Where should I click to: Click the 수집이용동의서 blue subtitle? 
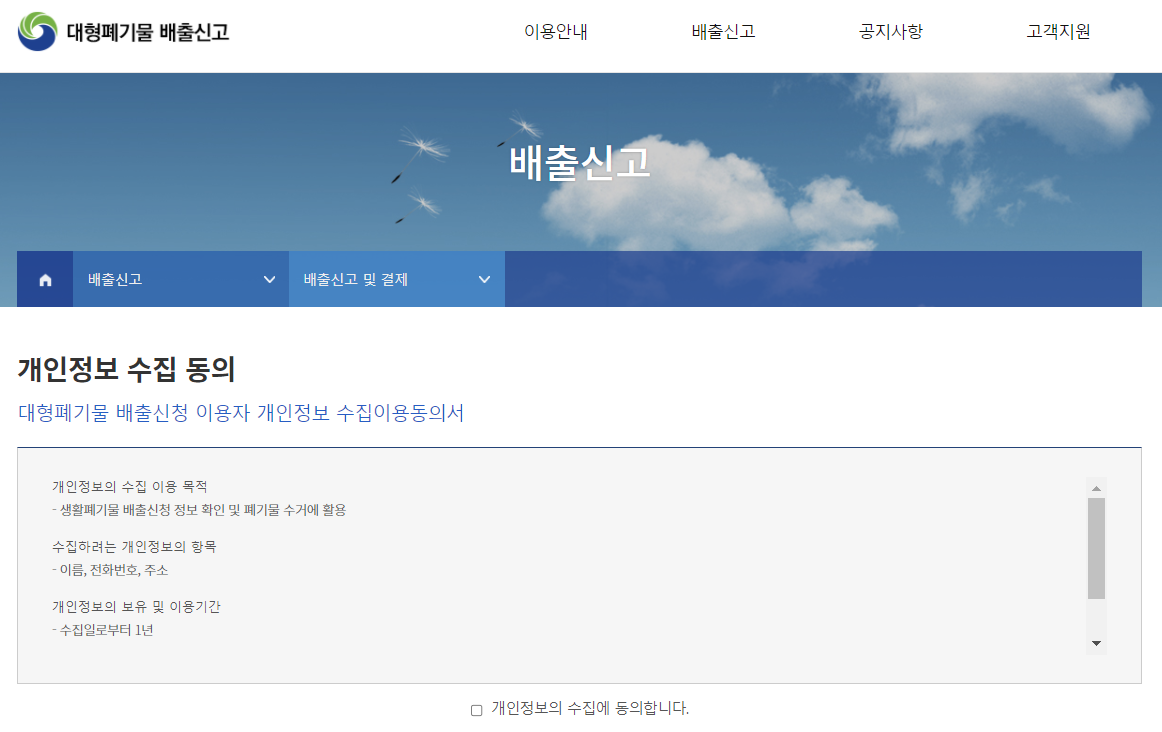coord(241,413)
